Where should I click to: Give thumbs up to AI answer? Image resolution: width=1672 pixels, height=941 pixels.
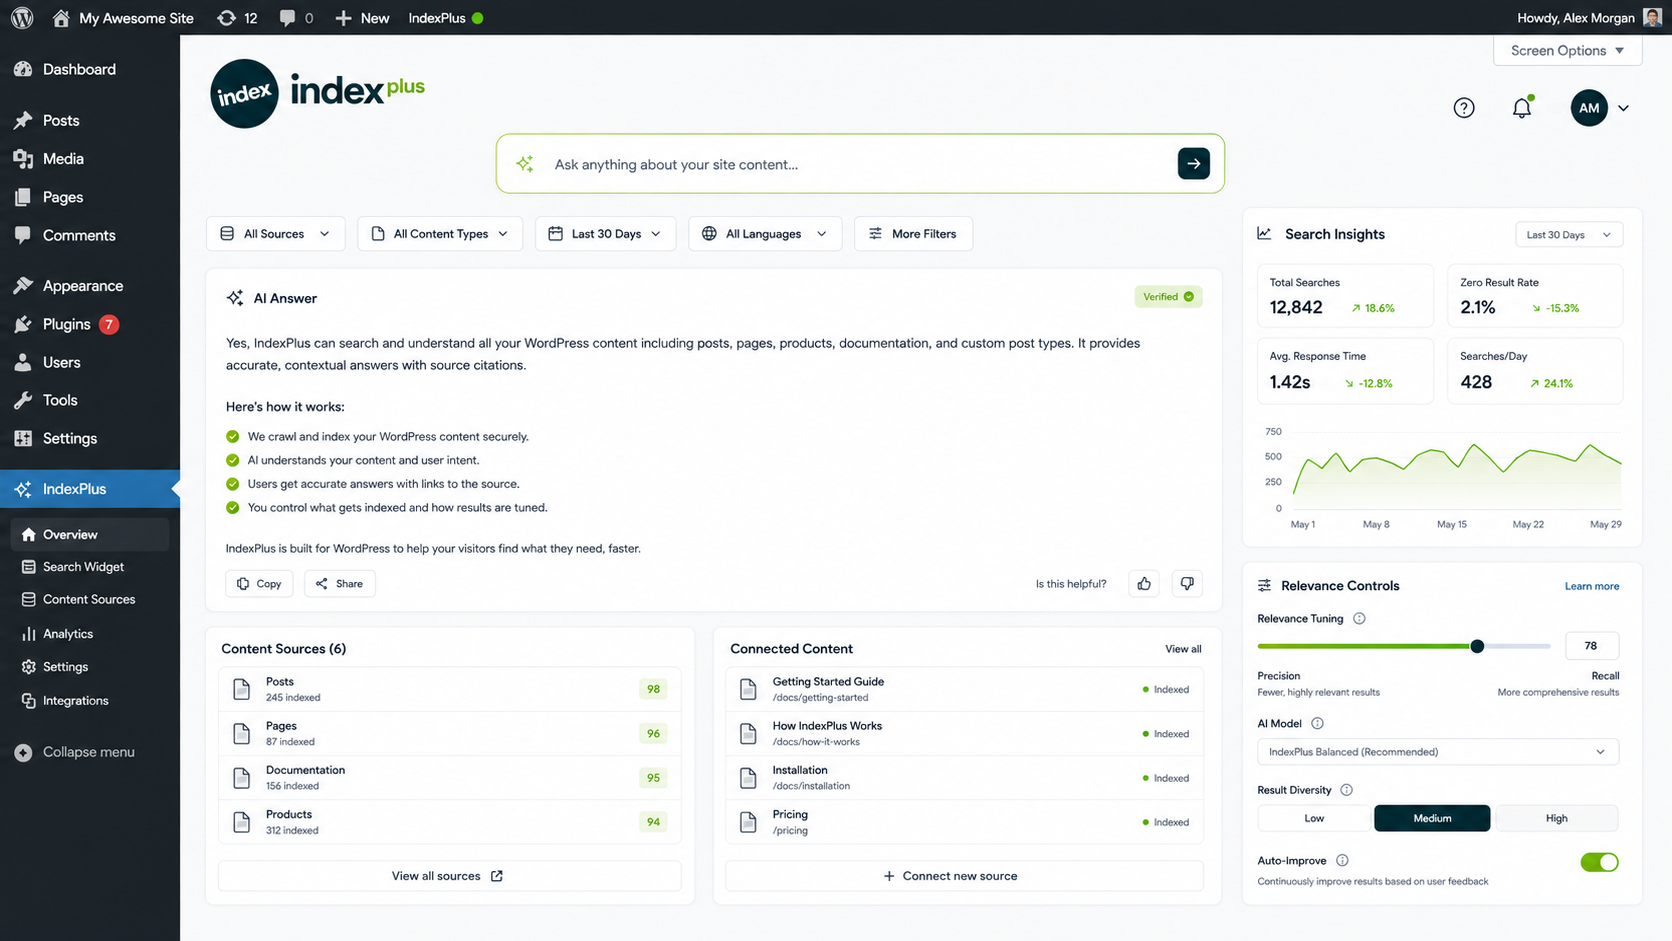tap(1144, 584)
